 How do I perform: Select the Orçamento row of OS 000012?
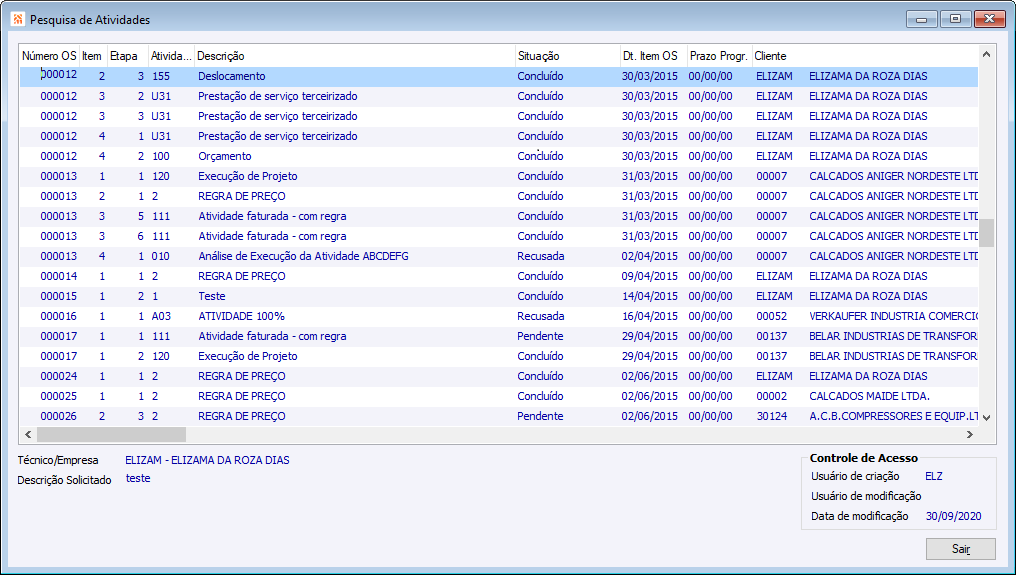[x=499, y=156]
